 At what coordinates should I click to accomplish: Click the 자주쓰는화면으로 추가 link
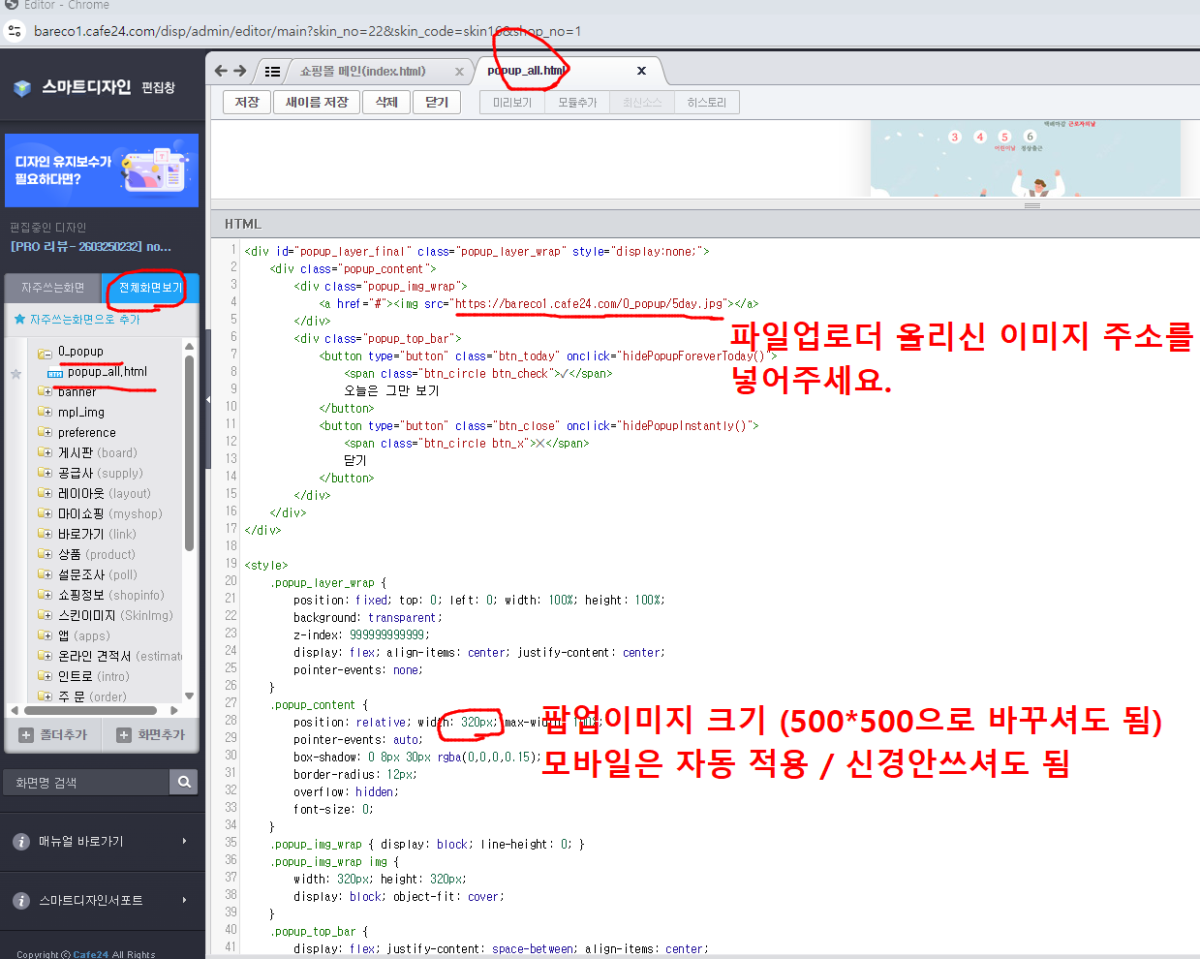(x=77, y=320)
